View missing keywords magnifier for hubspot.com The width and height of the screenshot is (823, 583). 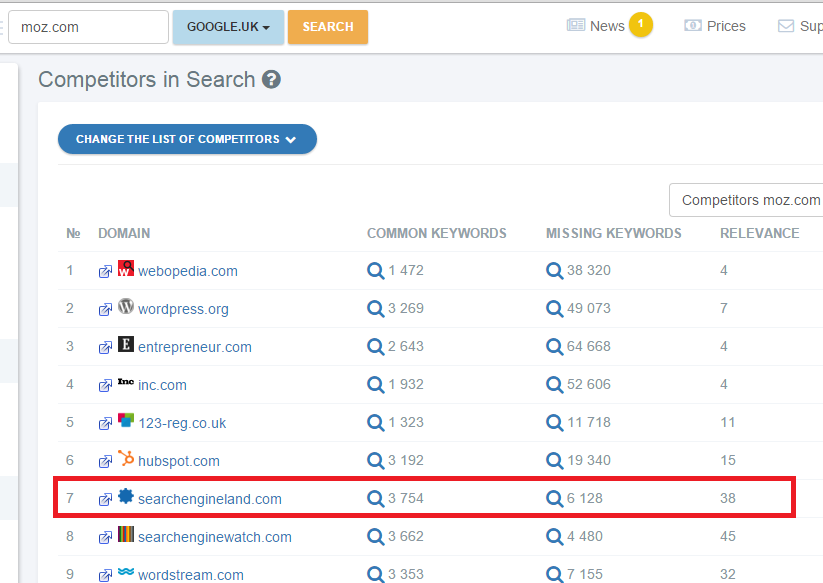pos(554,461)
